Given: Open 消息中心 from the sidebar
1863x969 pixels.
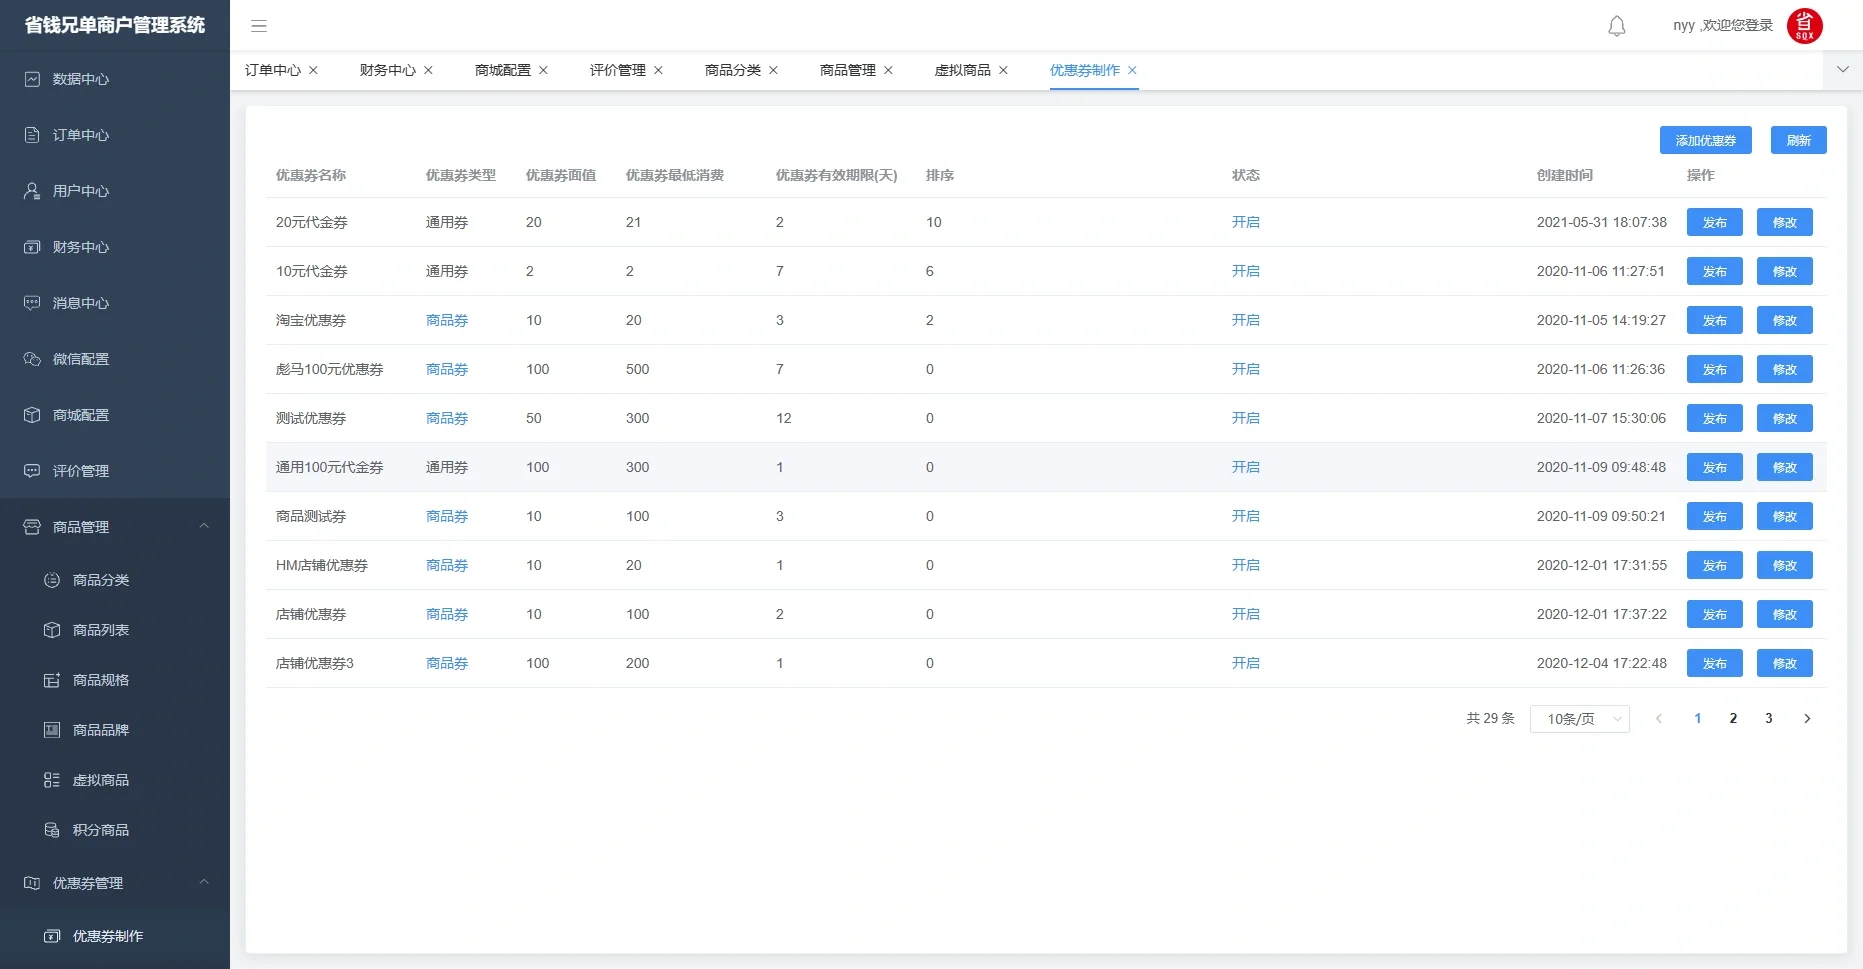Looking at the screenshot, I should click(x=80, y=303).
